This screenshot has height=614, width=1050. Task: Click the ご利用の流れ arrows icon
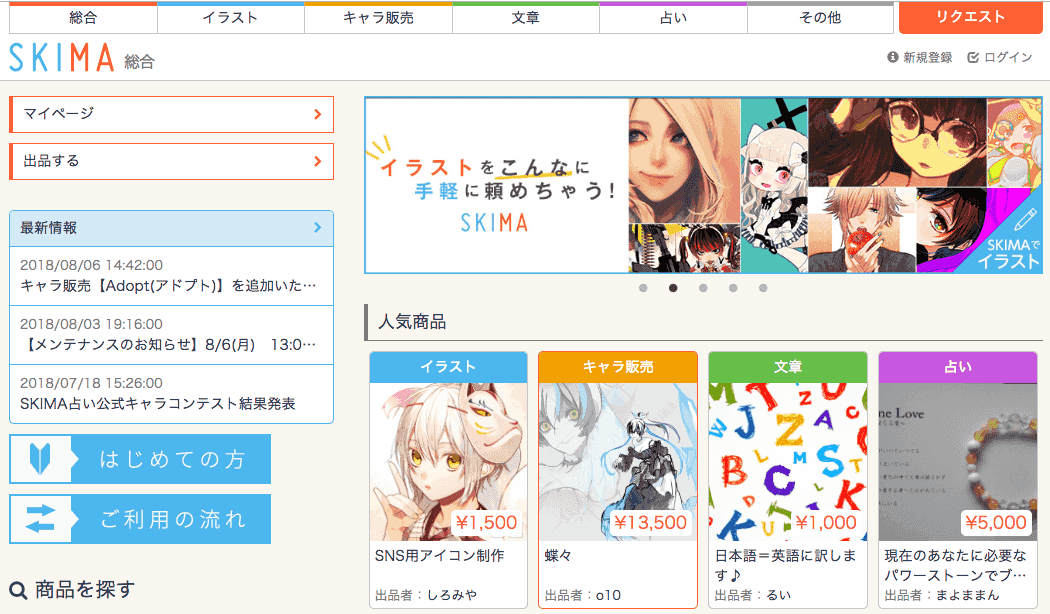click(x=40, y=519)
